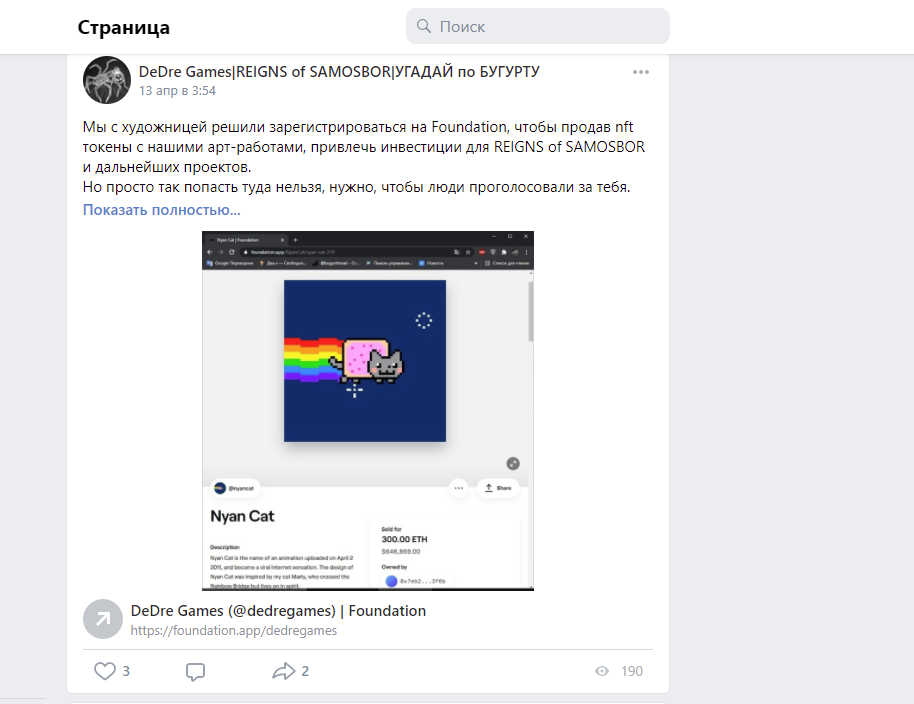This screenshot has width=914, height=704.
Task: Open the Nyan Cat screenshot image
Action: pos(368,411)
